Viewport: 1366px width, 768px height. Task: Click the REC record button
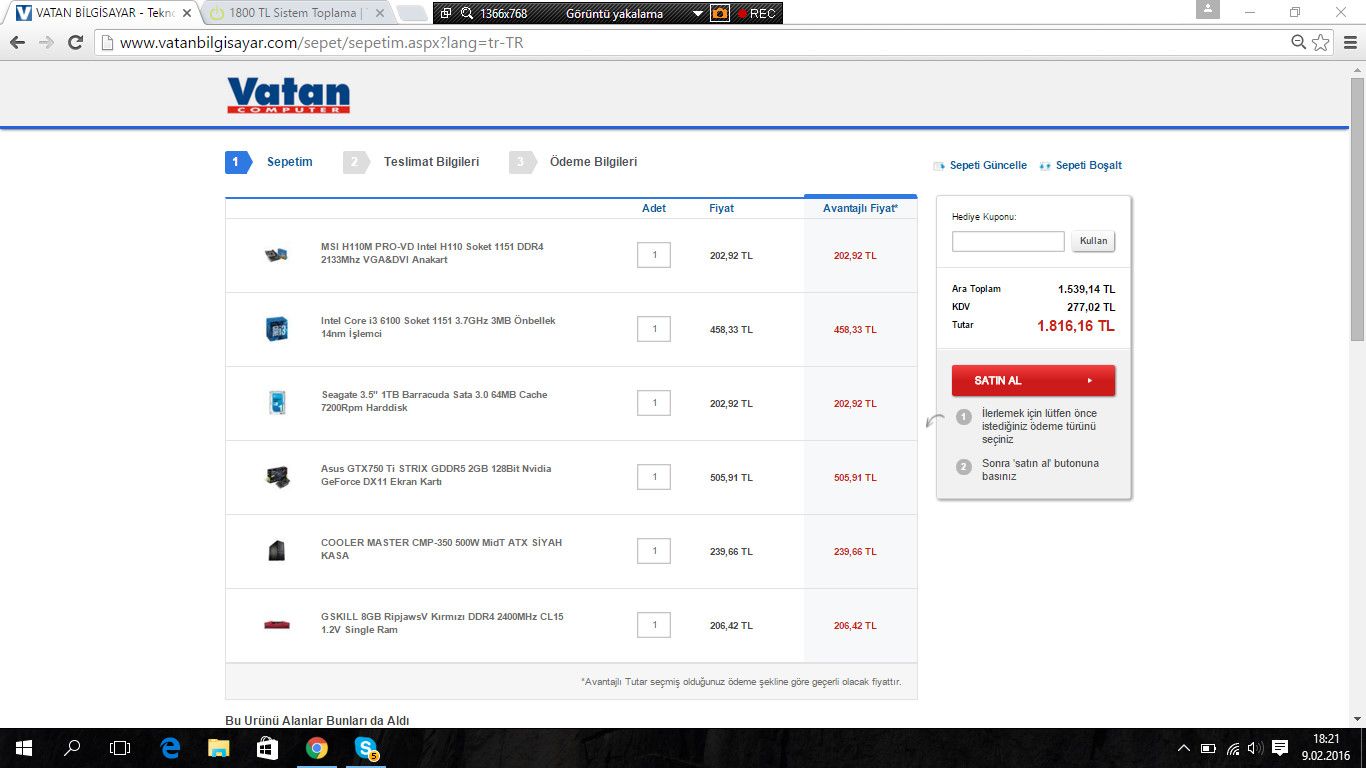757,13
